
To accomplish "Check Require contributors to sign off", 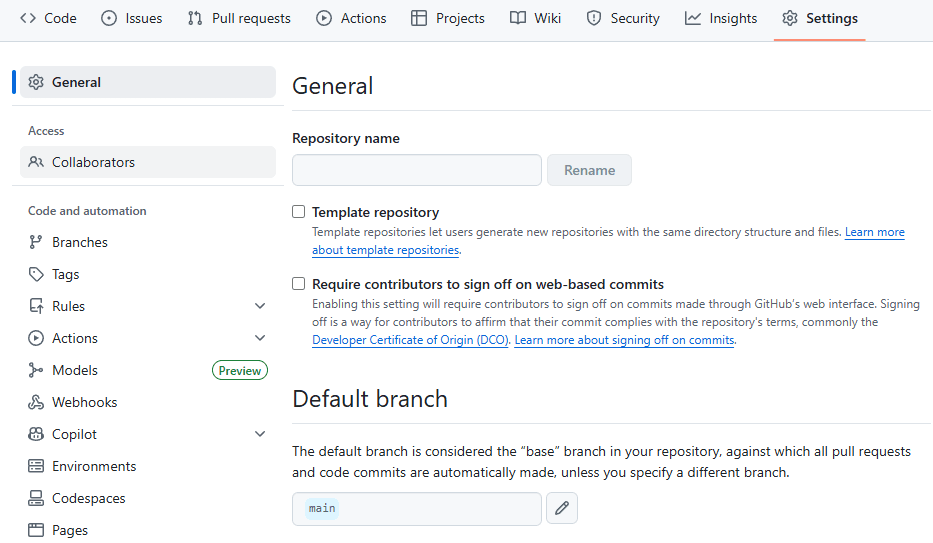I will [299, 284].
